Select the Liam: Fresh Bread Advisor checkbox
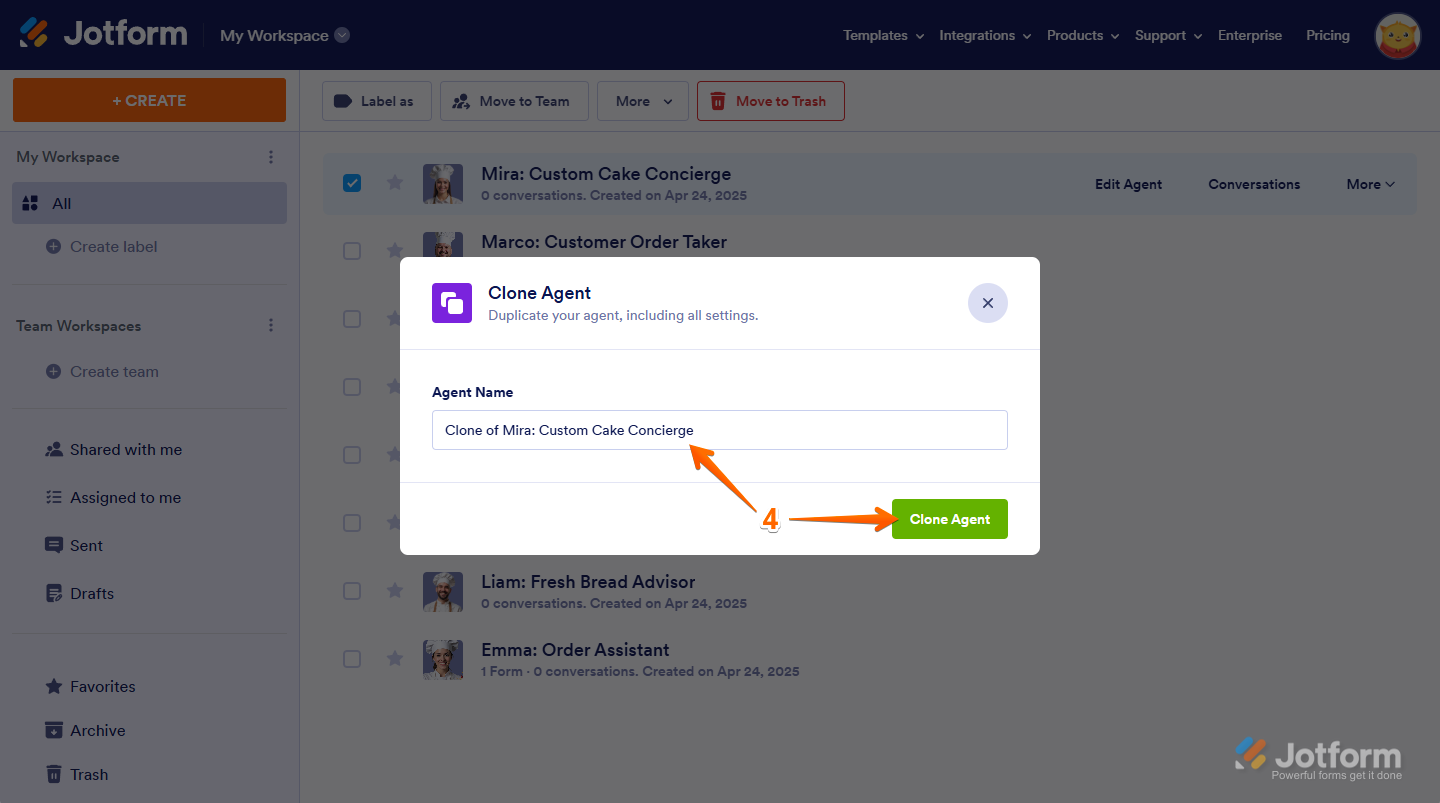The width and height of the screenshot is (1440, 803). [x=352, y=591]
